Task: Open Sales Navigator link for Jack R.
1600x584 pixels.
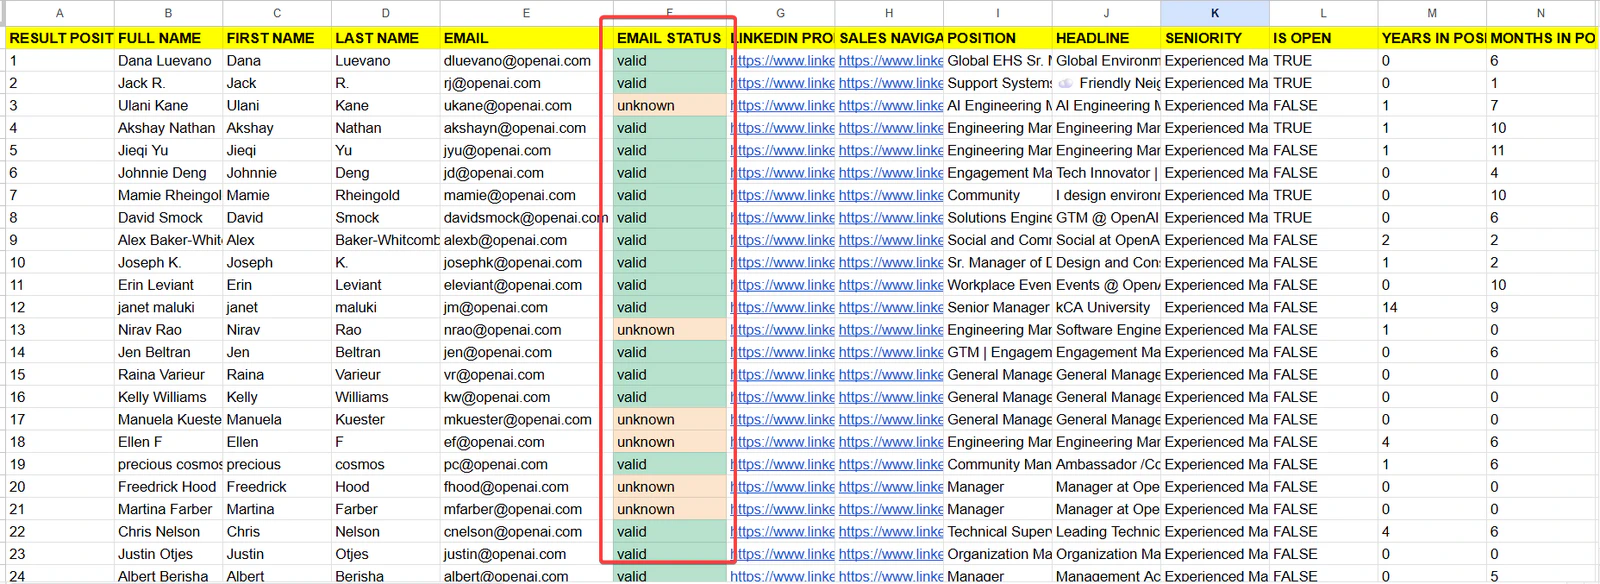Action: [x=890, y=83]
